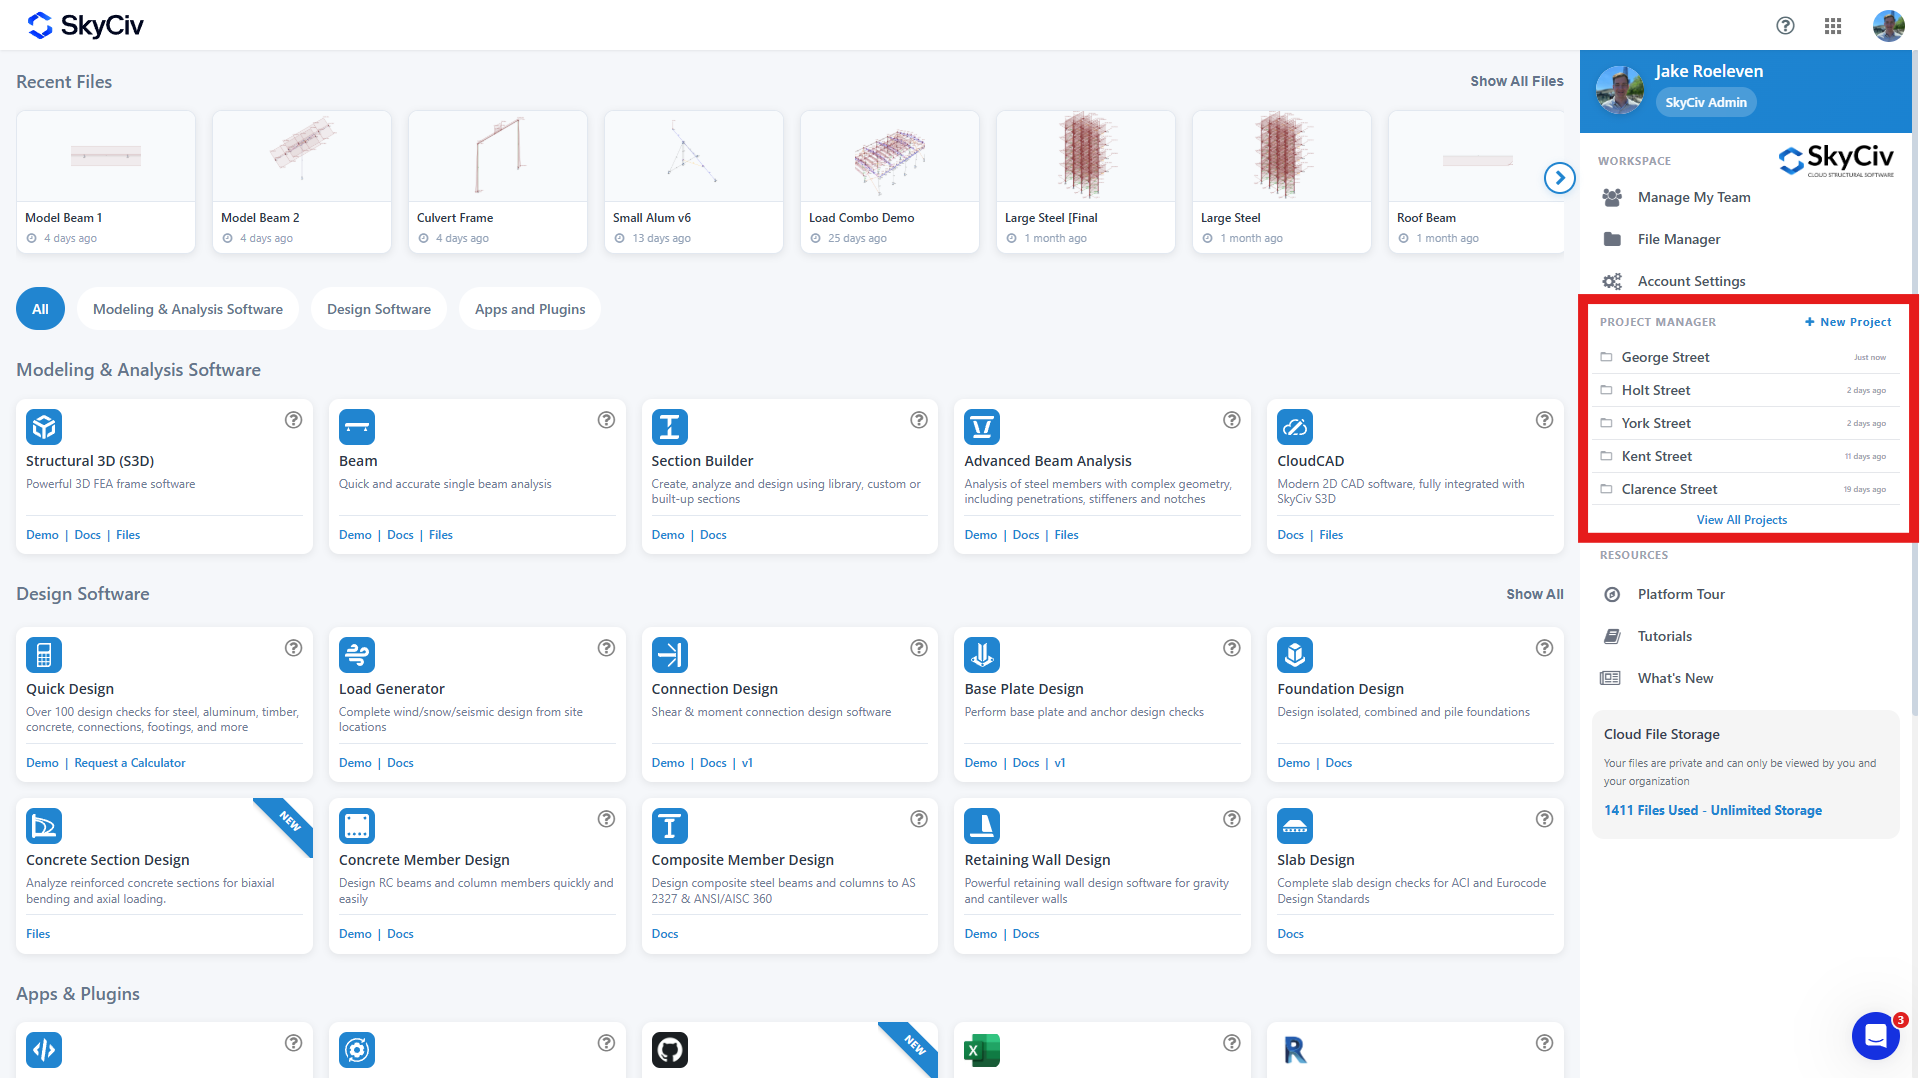Filter by Apps and Plugins tab
The width and height of the screenshot is (1920, 1078).
tap(530, 309)
